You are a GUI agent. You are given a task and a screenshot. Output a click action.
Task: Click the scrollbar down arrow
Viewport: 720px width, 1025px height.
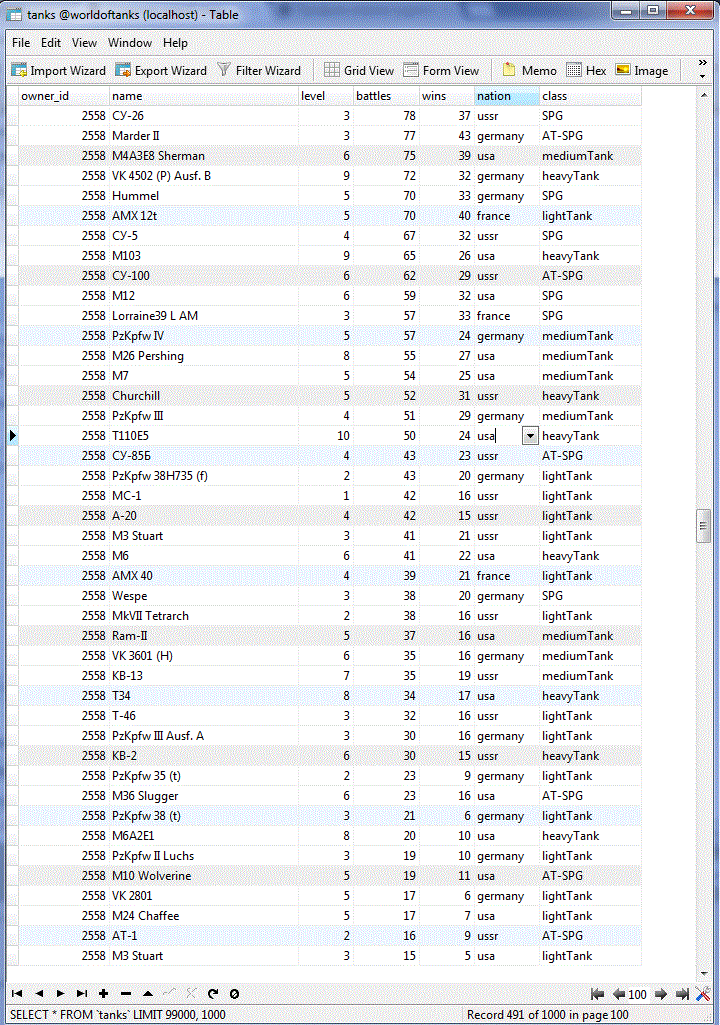click(x=704, y=974)
